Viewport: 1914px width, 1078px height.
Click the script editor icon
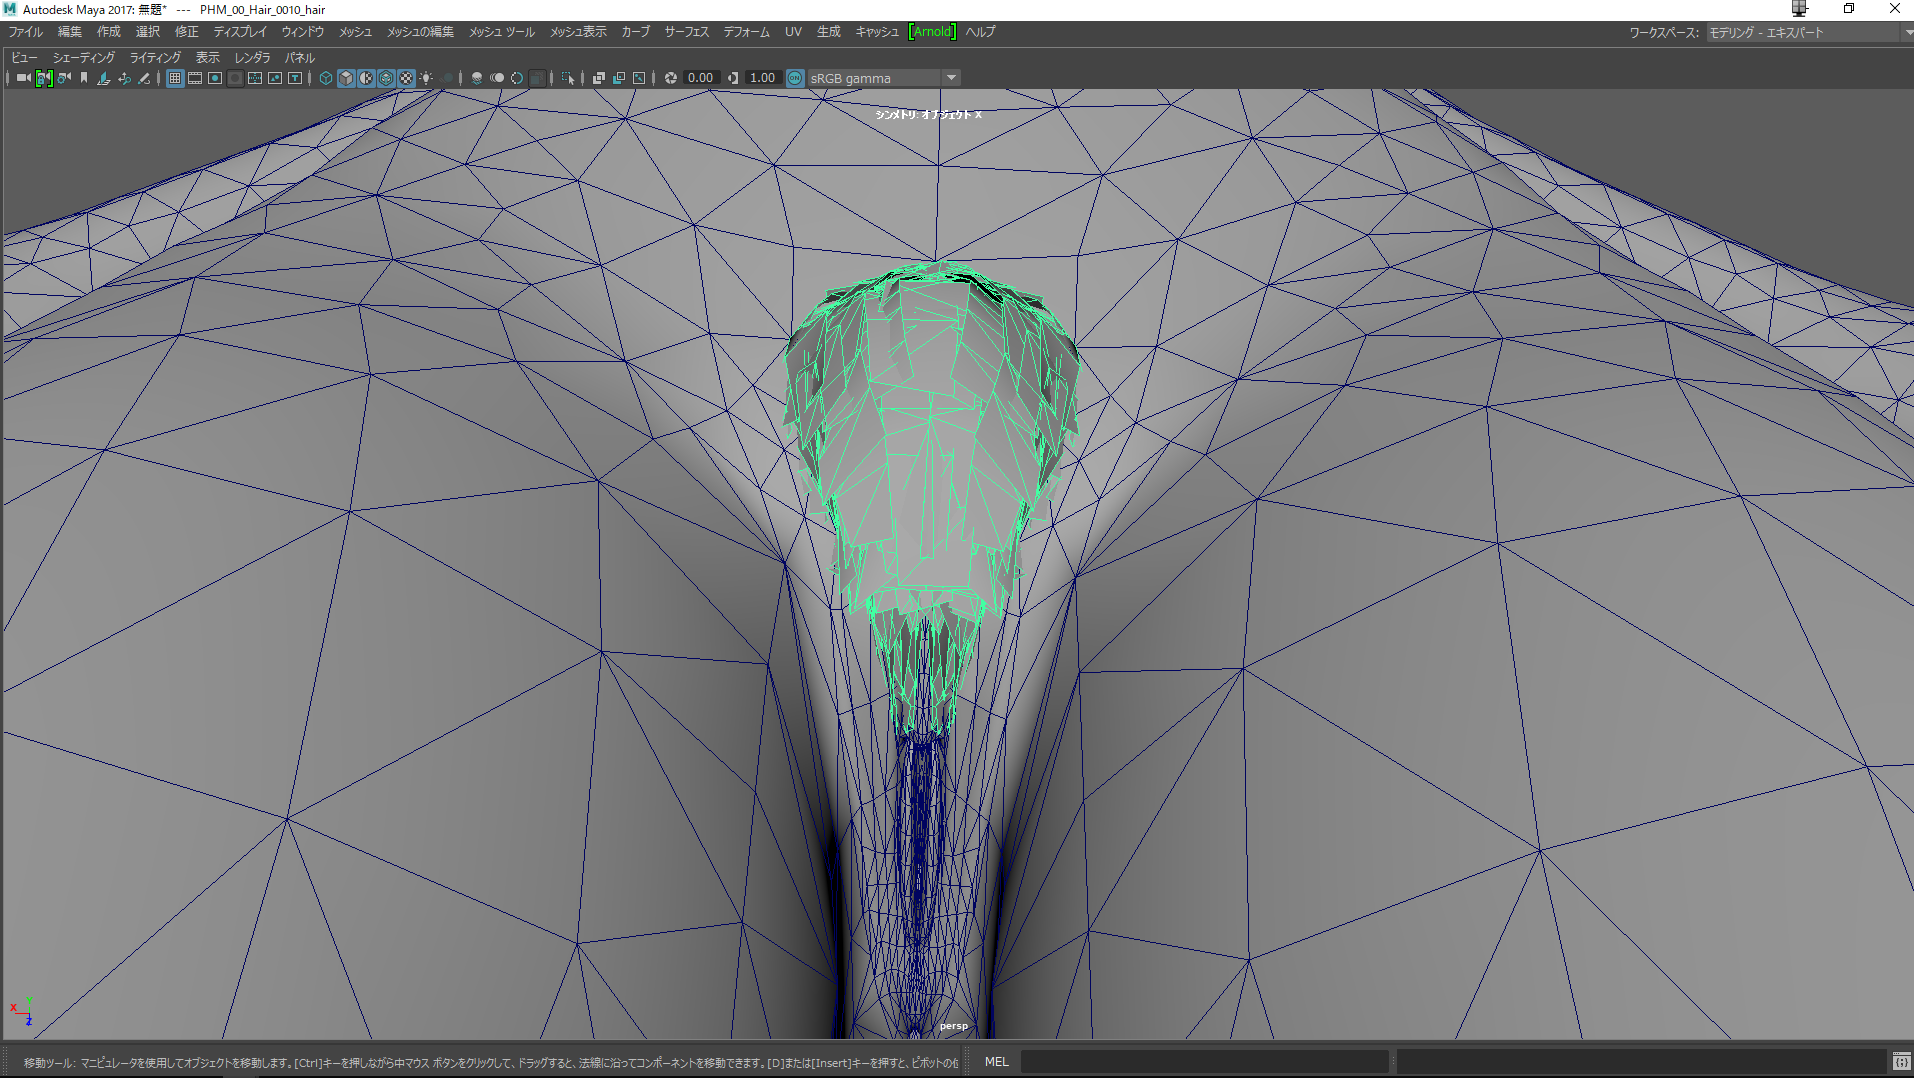pyautogui.click(x=1901, y=1062)
